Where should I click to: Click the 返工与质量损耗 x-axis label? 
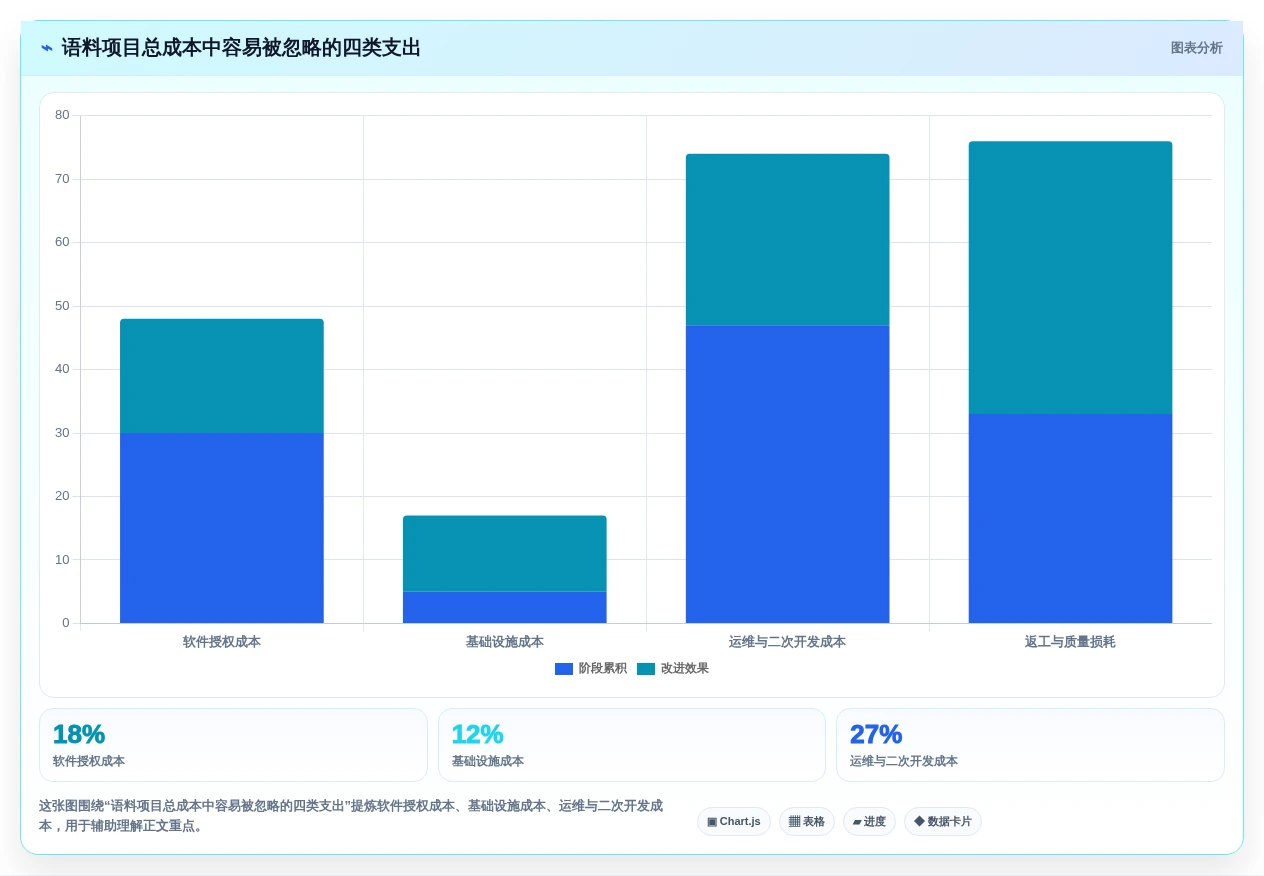(x=1071, y=642)
